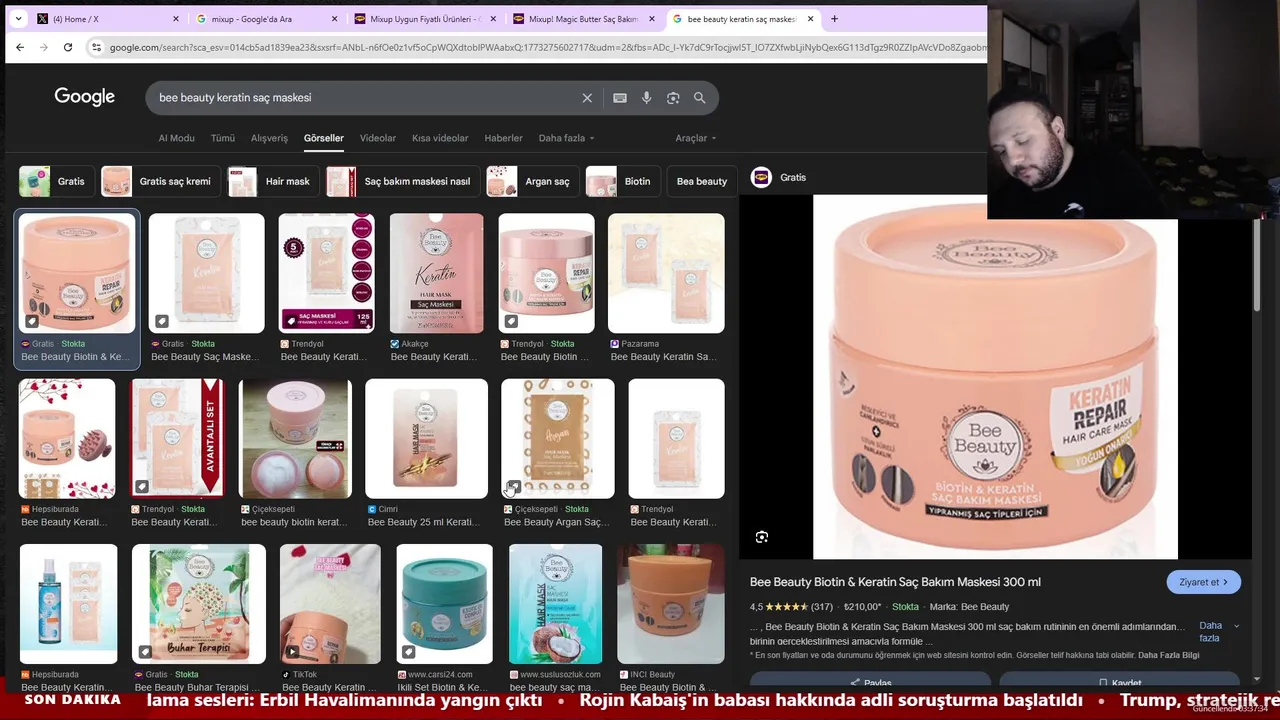This screenshot has height=720, width=1280.
Task: Open 'Daha Fazla Bilgi' link
Action: click(x=1168, y=655)
